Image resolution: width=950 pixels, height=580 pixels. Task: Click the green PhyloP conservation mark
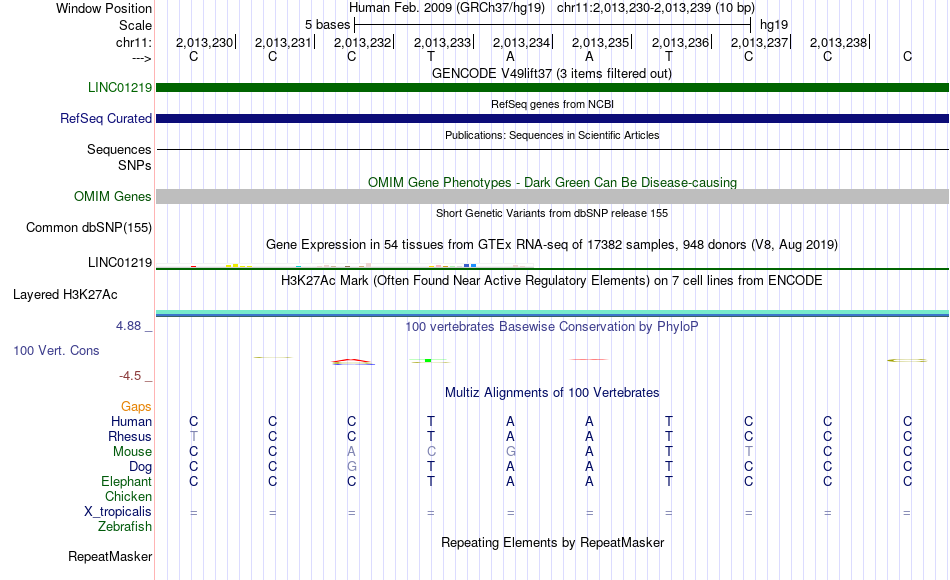pos(428,361)
